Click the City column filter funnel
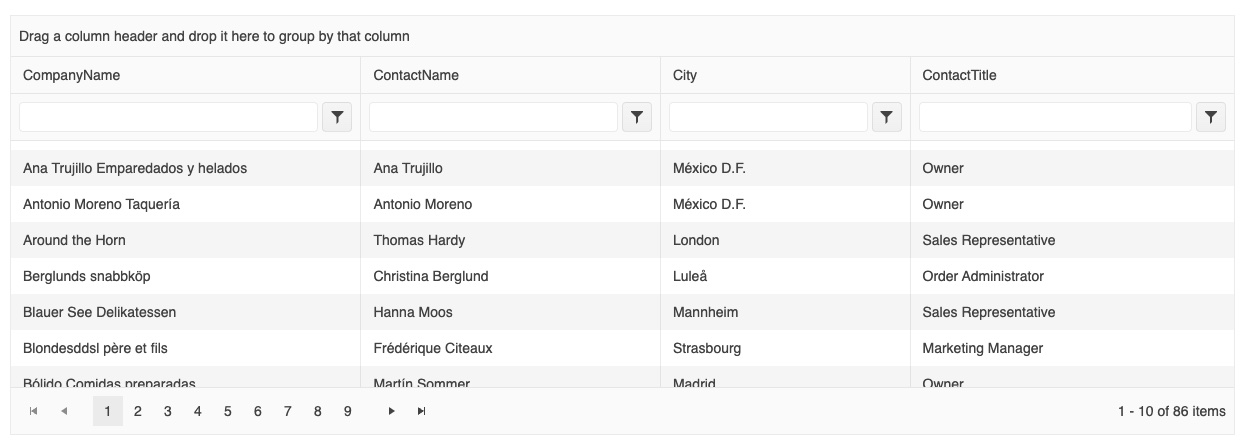The width and height of the screenshot is (1244, 446). click(887, 117)
